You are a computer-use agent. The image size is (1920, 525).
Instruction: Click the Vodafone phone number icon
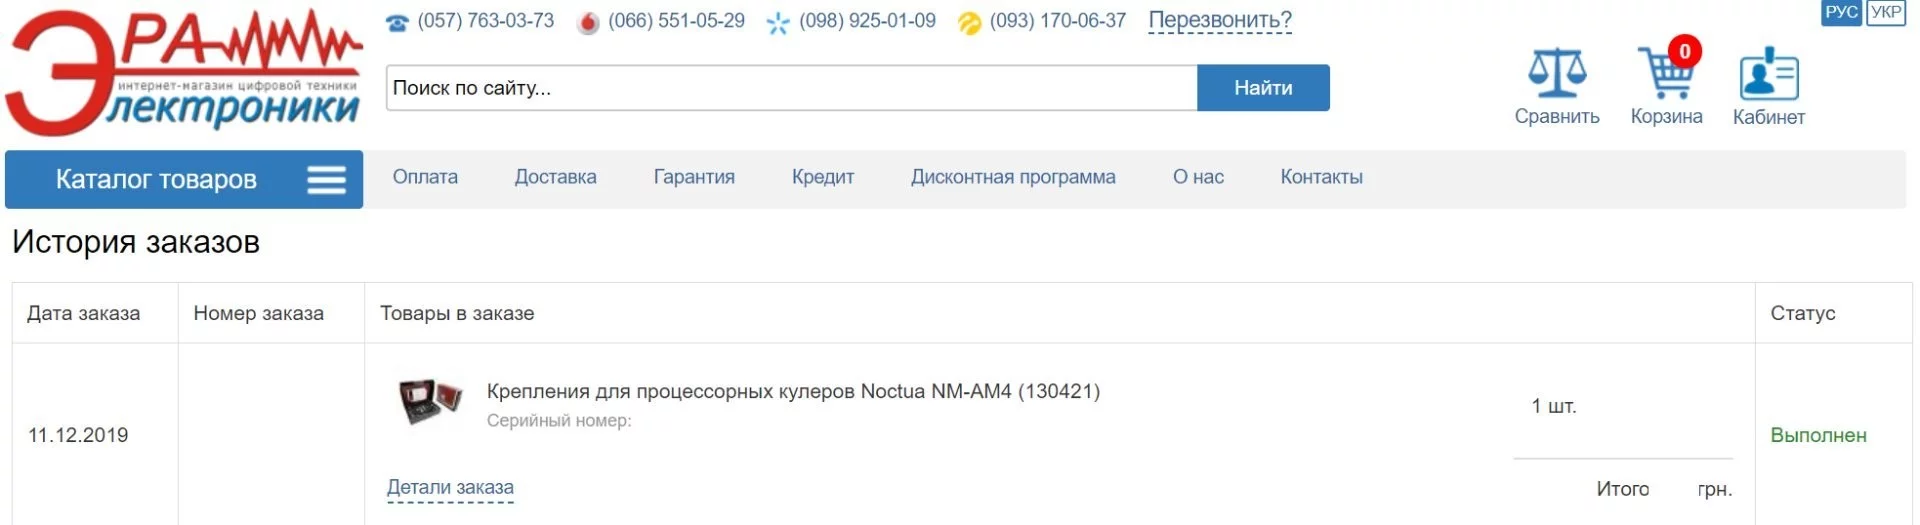(588, 22)
